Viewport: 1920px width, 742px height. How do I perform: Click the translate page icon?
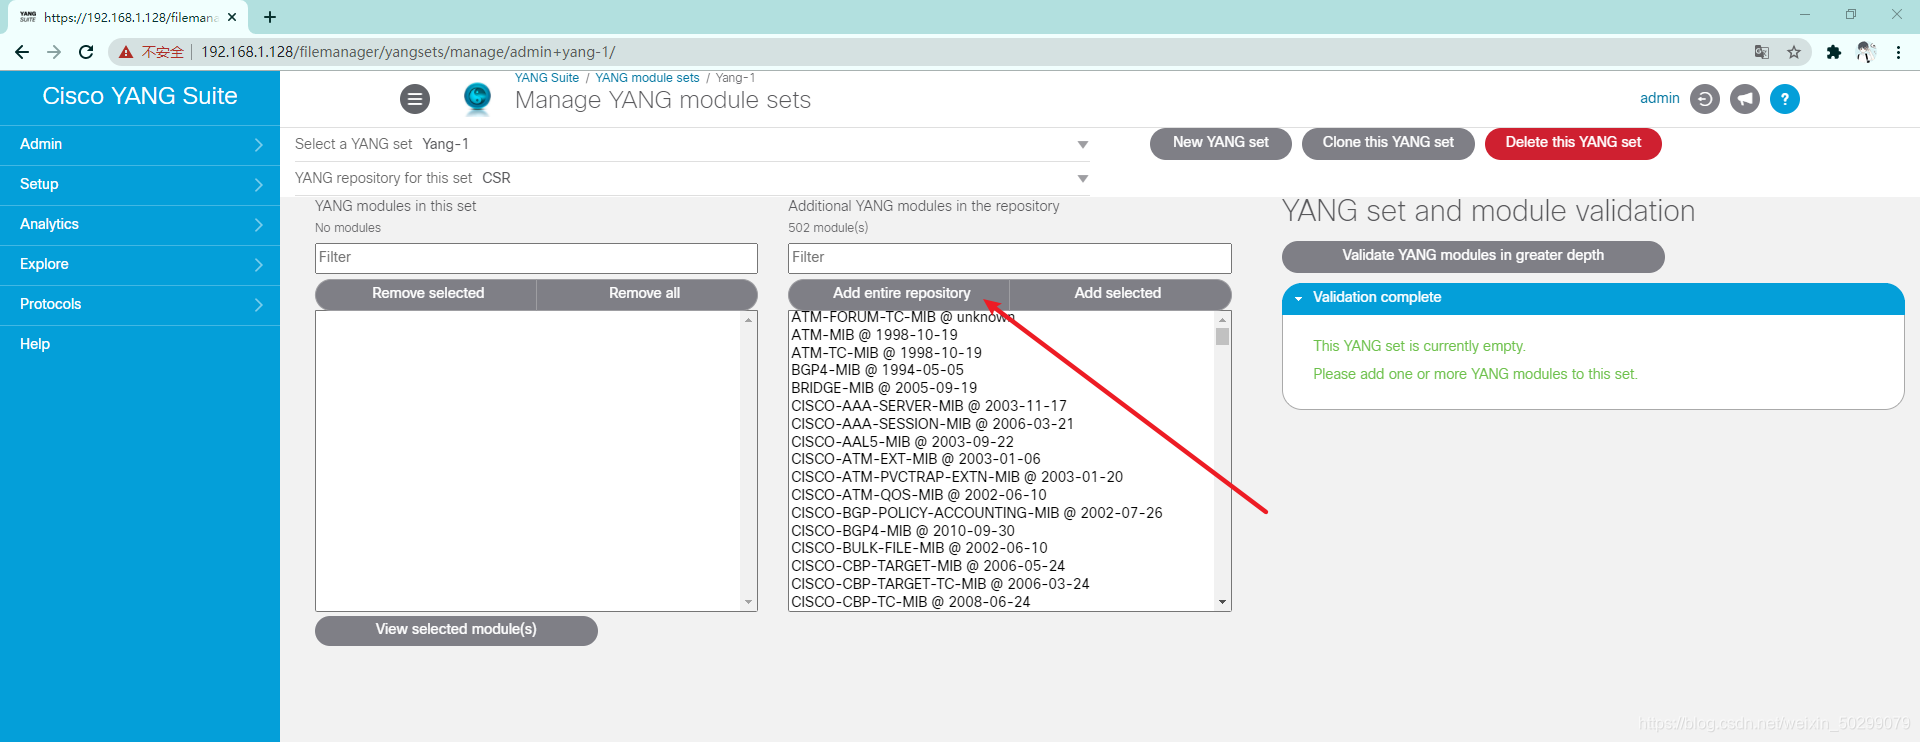1762,52
